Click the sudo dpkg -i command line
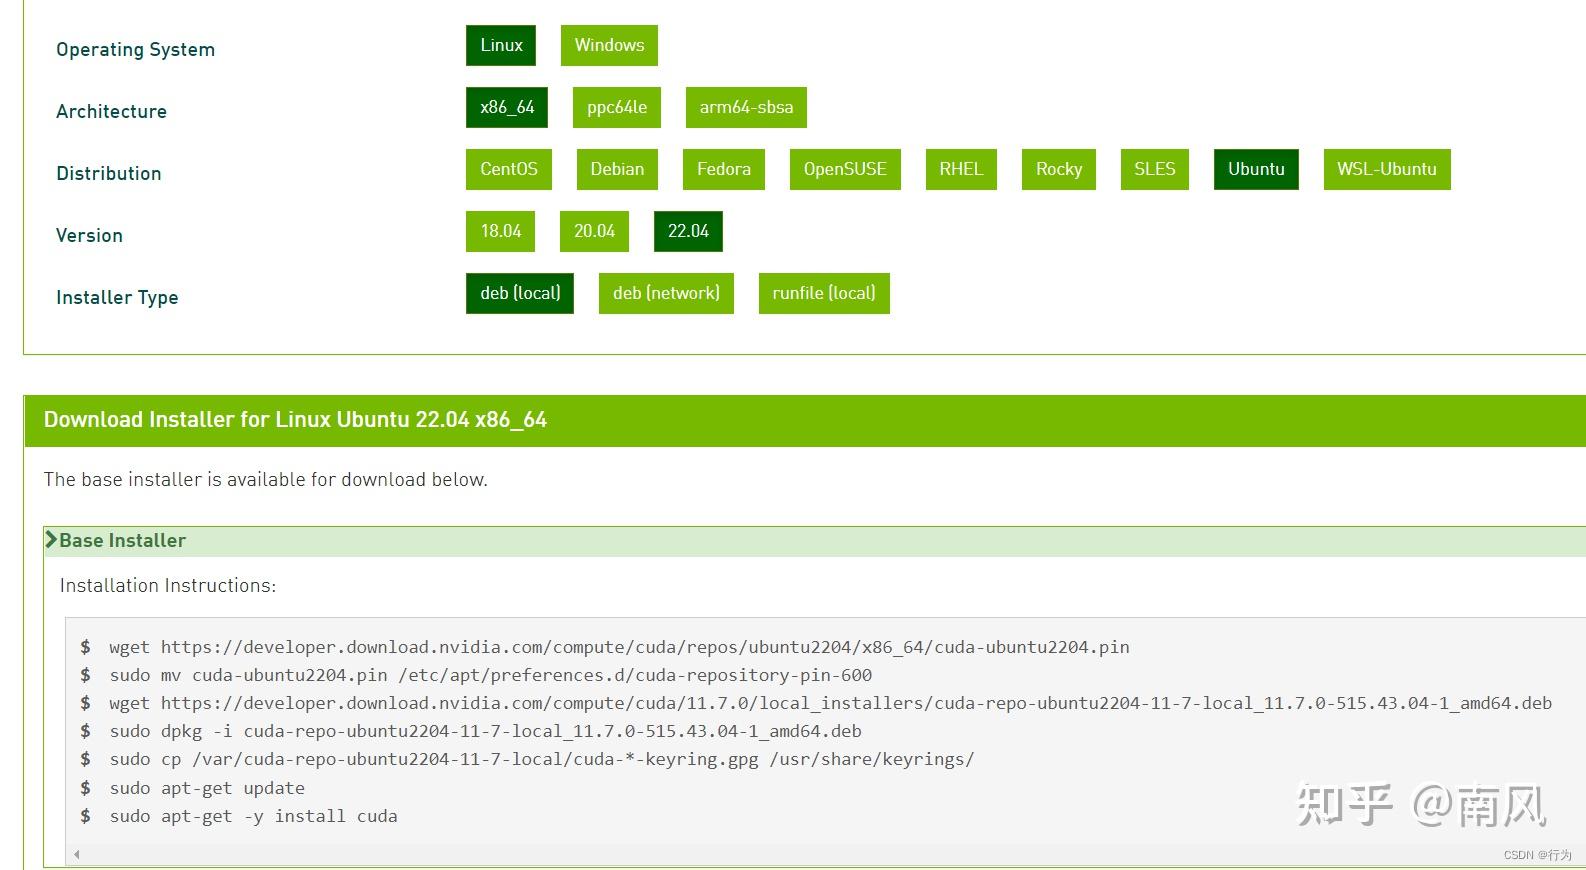Viewport: 1586px width, 870px height. click(485, 731)
